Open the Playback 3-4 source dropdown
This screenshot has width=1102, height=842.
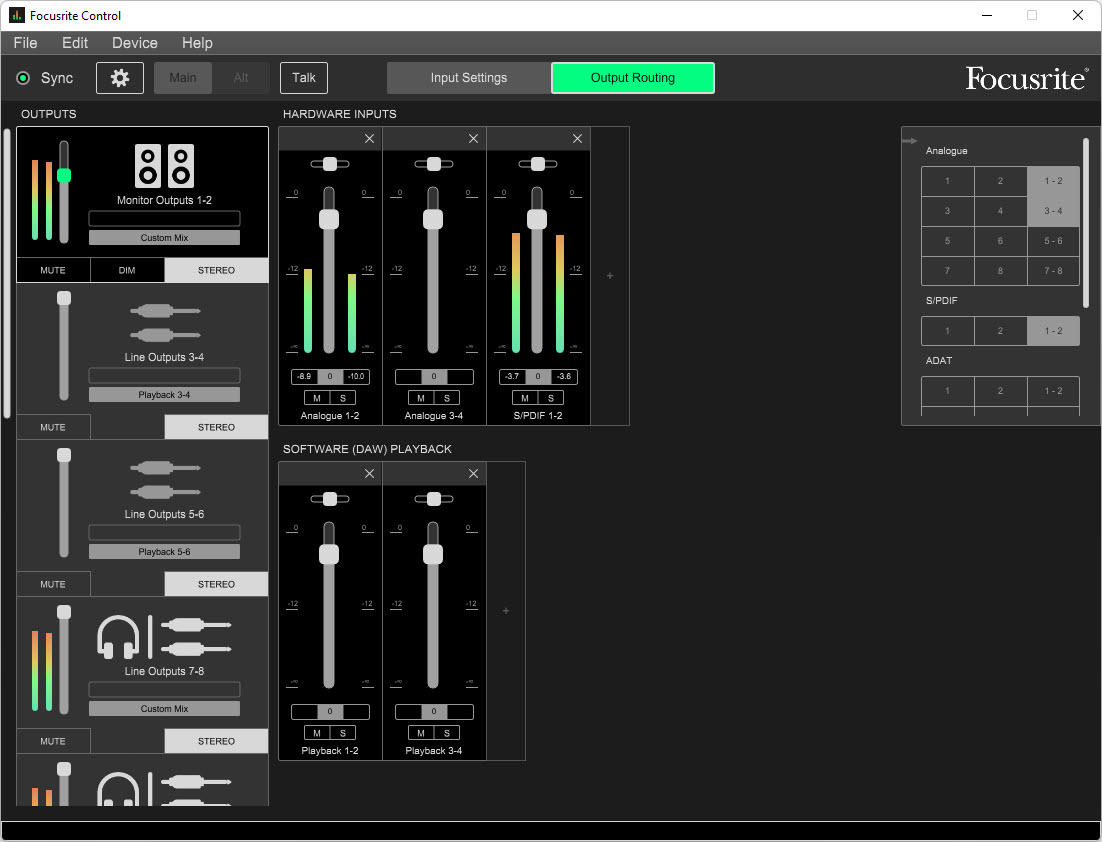click(164, 395)
